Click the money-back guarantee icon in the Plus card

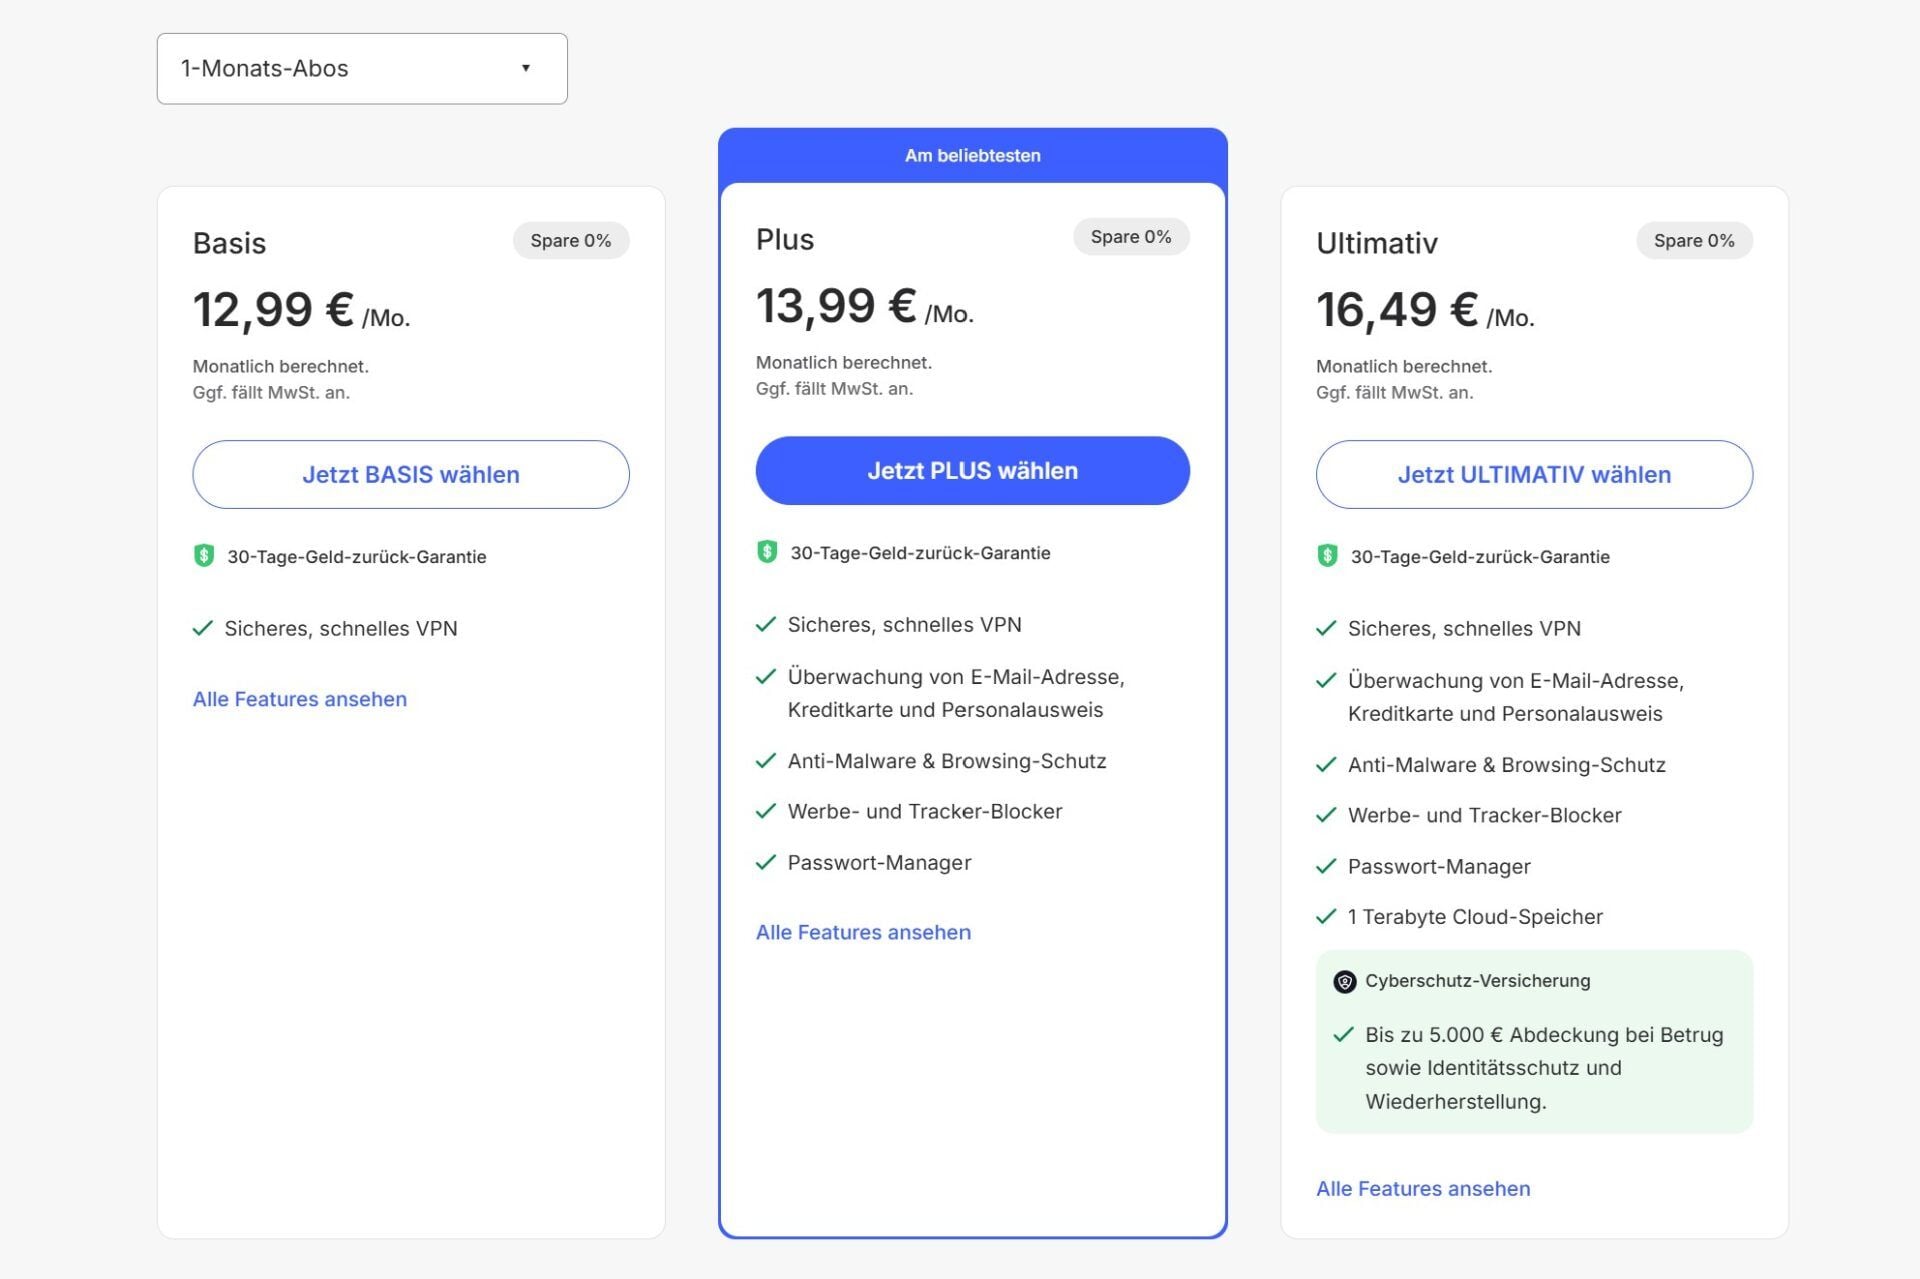point(766,552)
